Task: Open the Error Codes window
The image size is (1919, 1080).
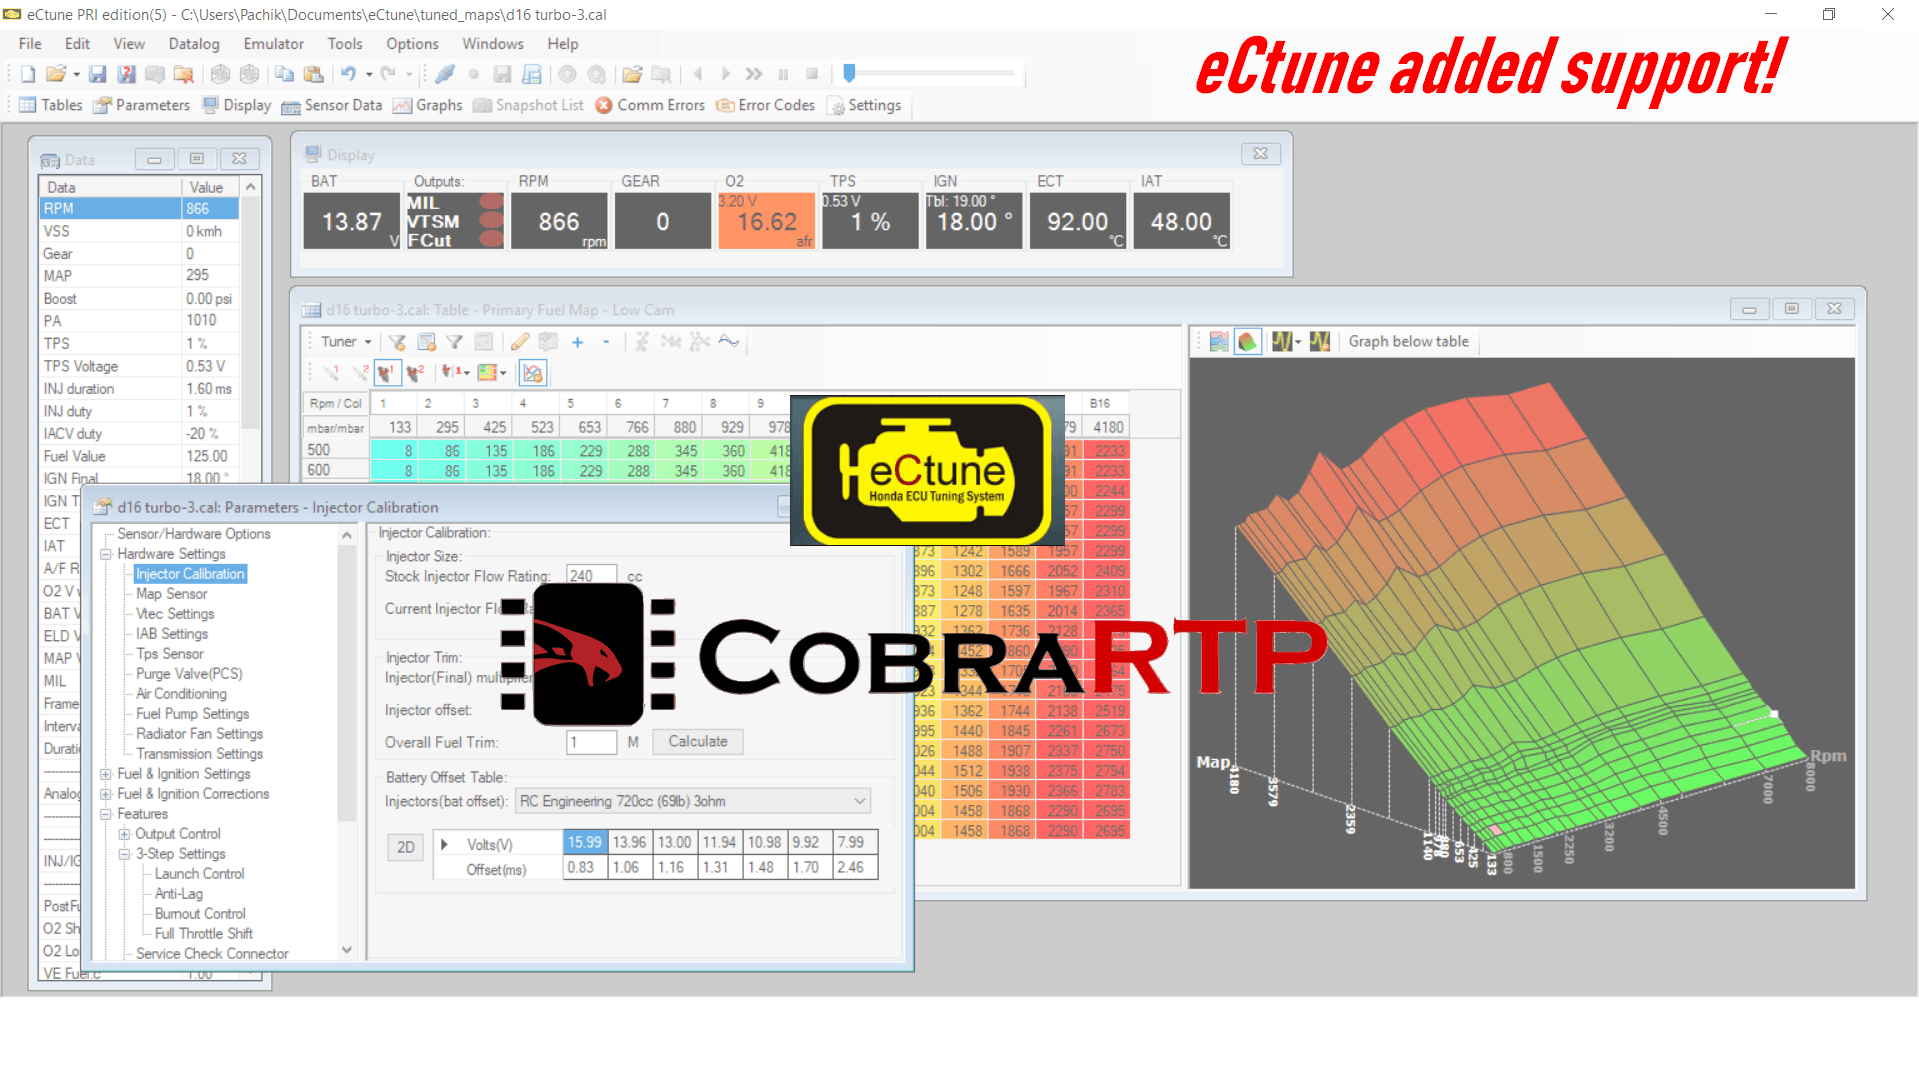Action: tap(765, 105)
